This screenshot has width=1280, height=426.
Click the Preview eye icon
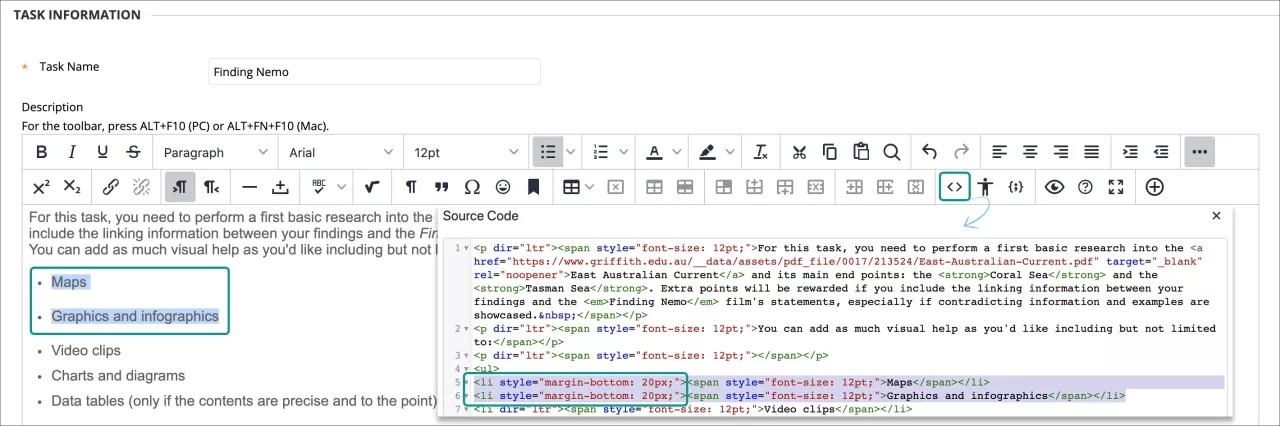(1053, 187)
